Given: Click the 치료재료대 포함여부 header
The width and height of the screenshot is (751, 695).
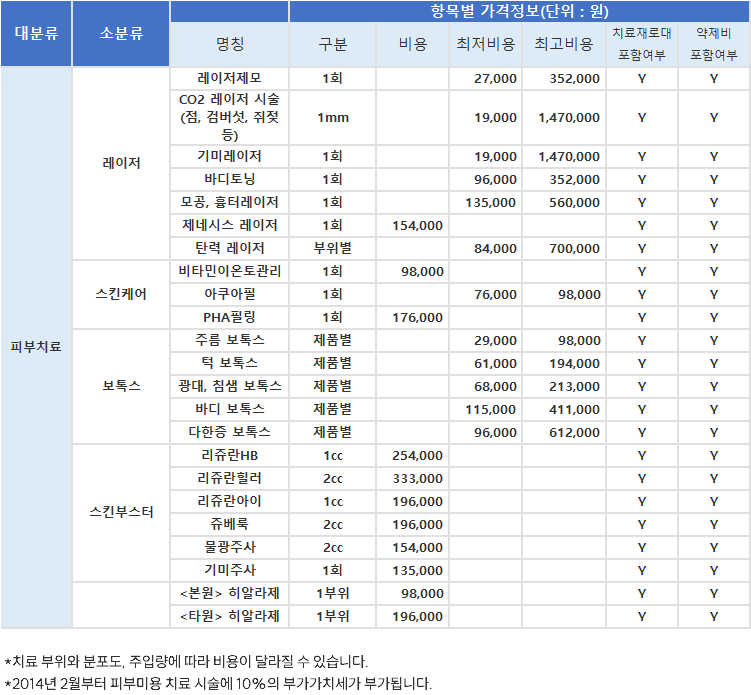Looking at the screenshot, I should click(x=641, y=45).
